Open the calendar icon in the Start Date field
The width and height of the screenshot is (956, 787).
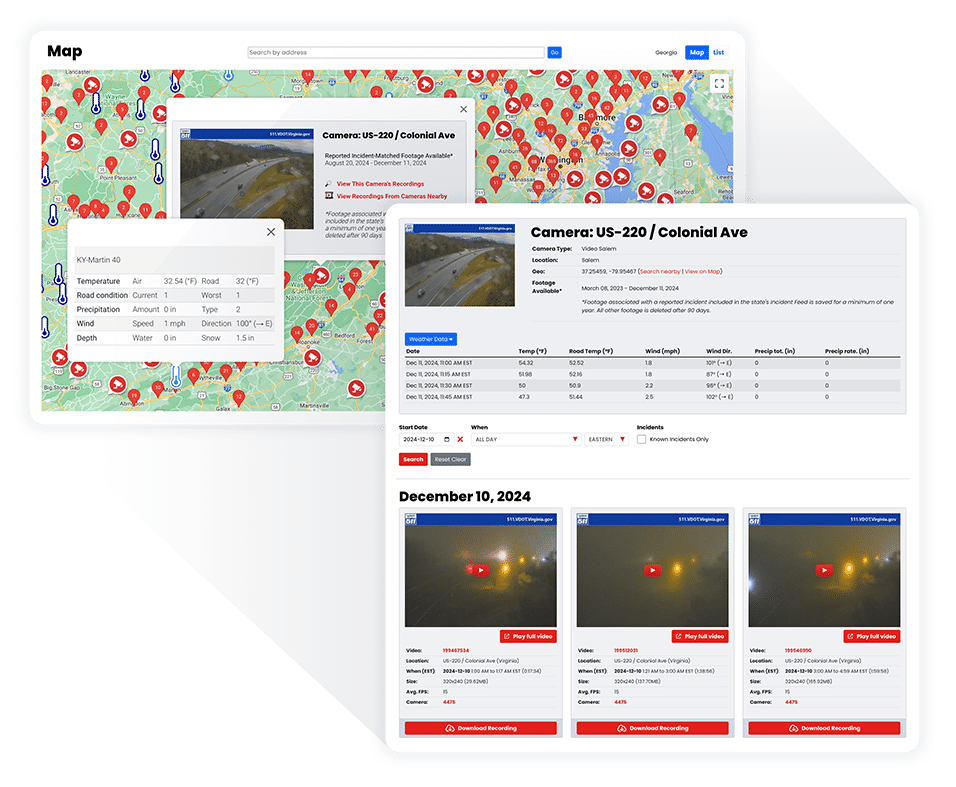tap(445, 439)
